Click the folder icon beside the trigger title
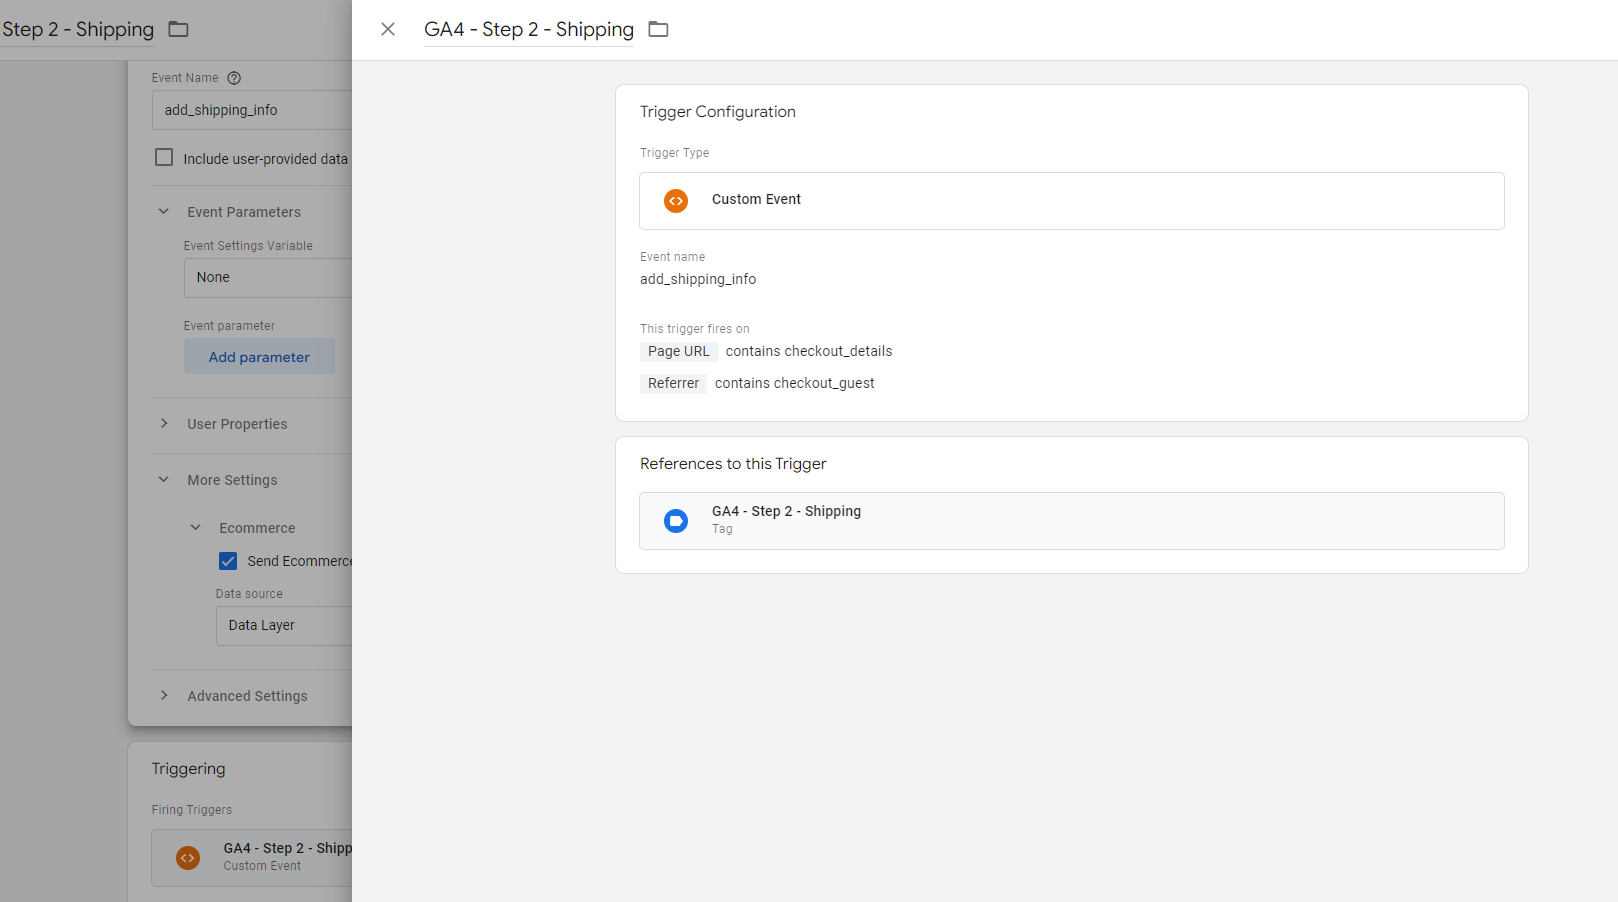 coord(658,29)
